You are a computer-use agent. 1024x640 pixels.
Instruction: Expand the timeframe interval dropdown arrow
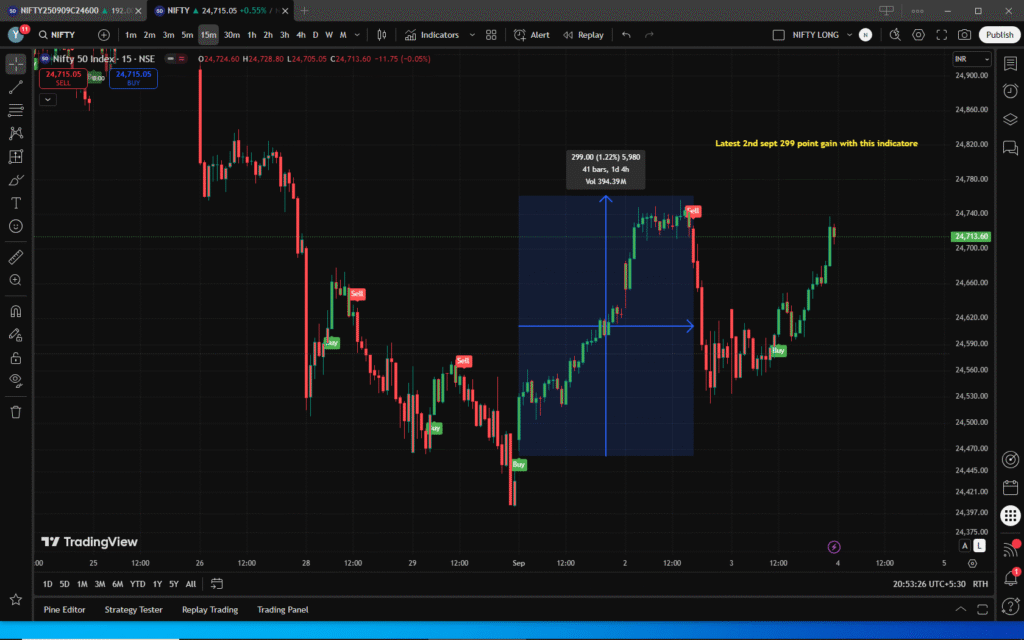pos(358,35)
